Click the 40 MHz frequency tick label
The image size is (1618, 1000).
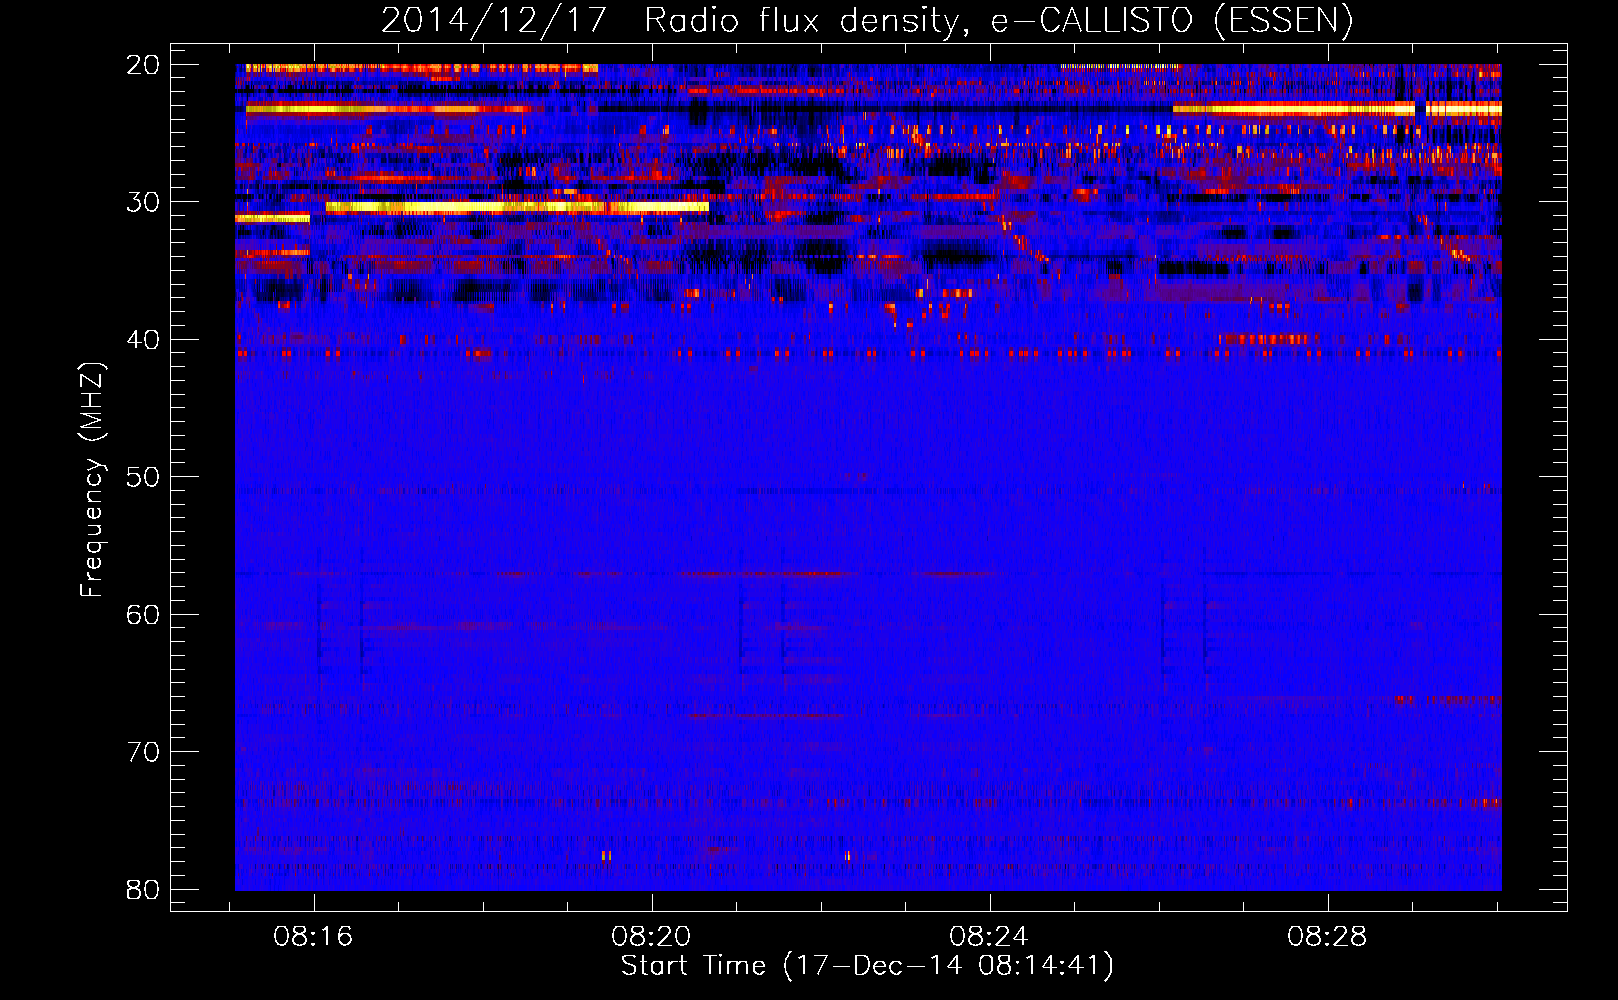(143, 340)
